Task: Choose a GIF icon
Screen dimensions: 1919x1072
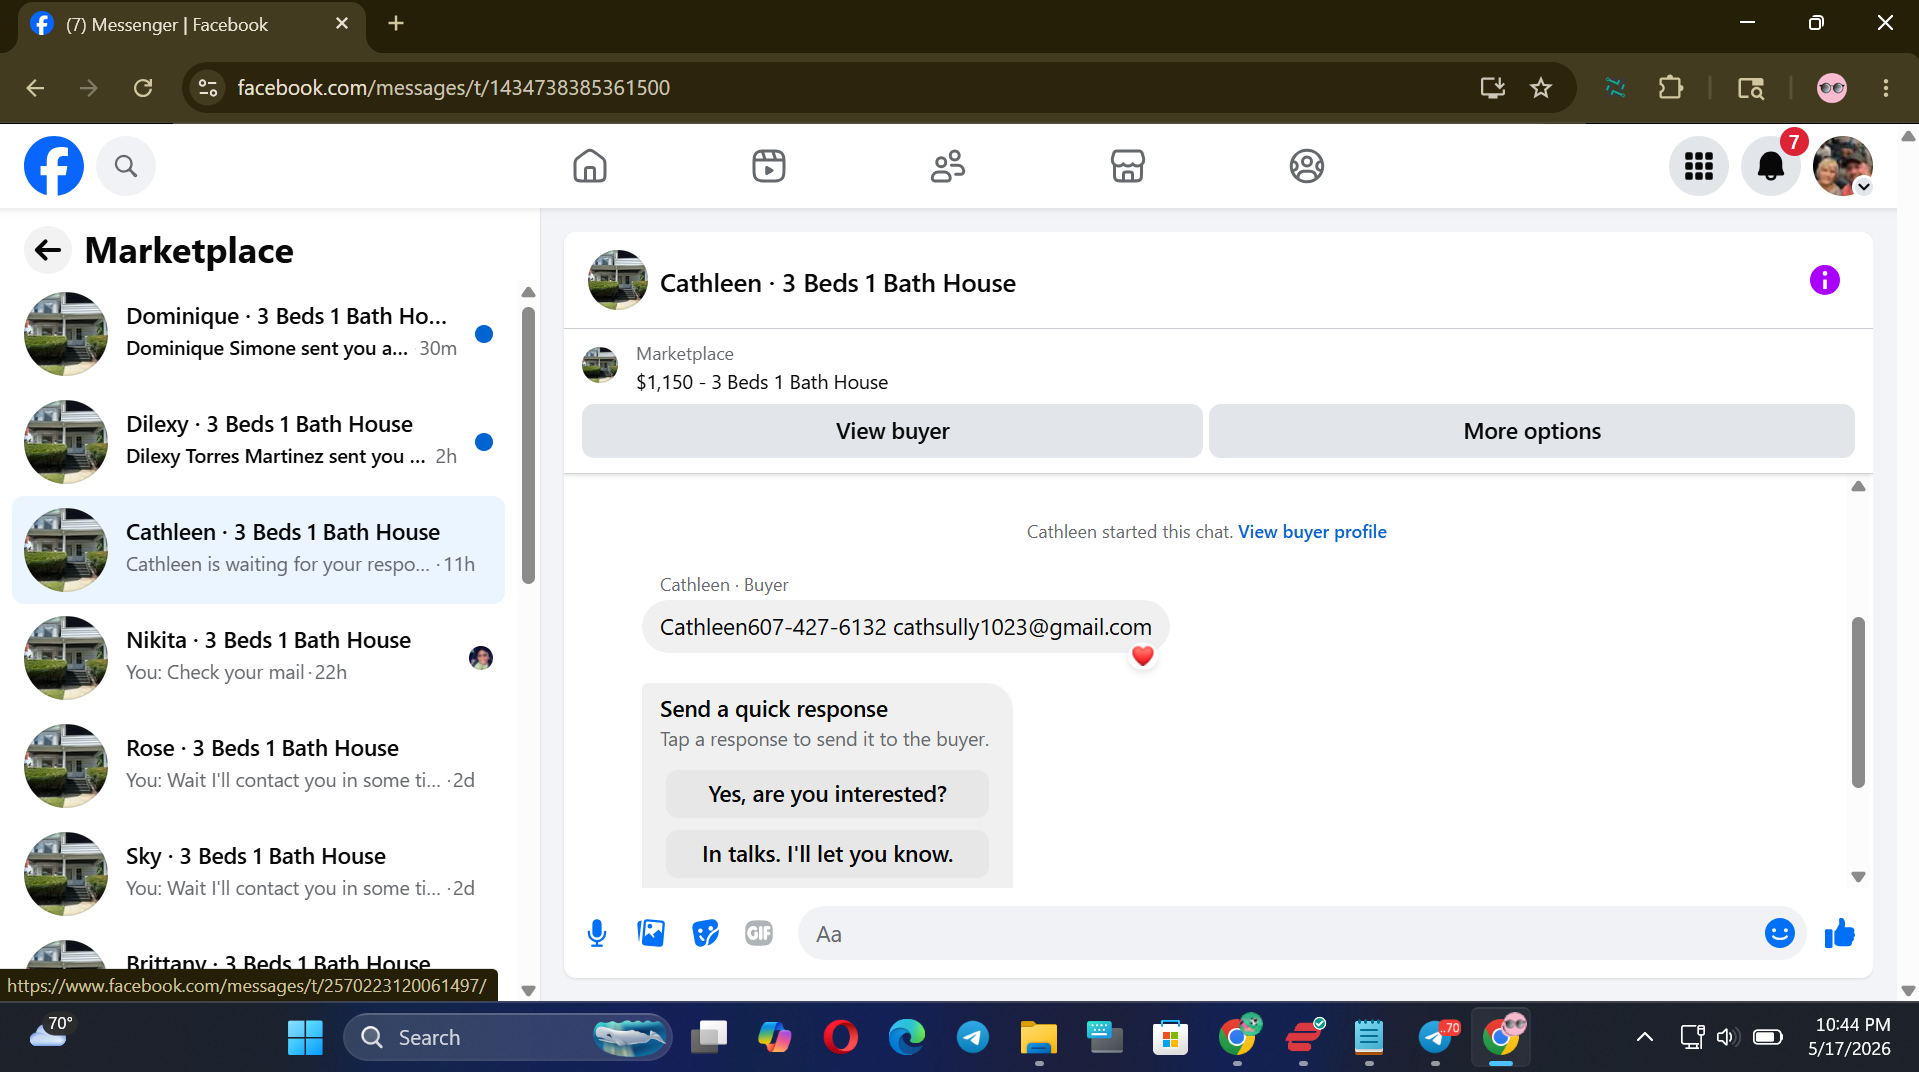Action: click(x=759, y=934)
